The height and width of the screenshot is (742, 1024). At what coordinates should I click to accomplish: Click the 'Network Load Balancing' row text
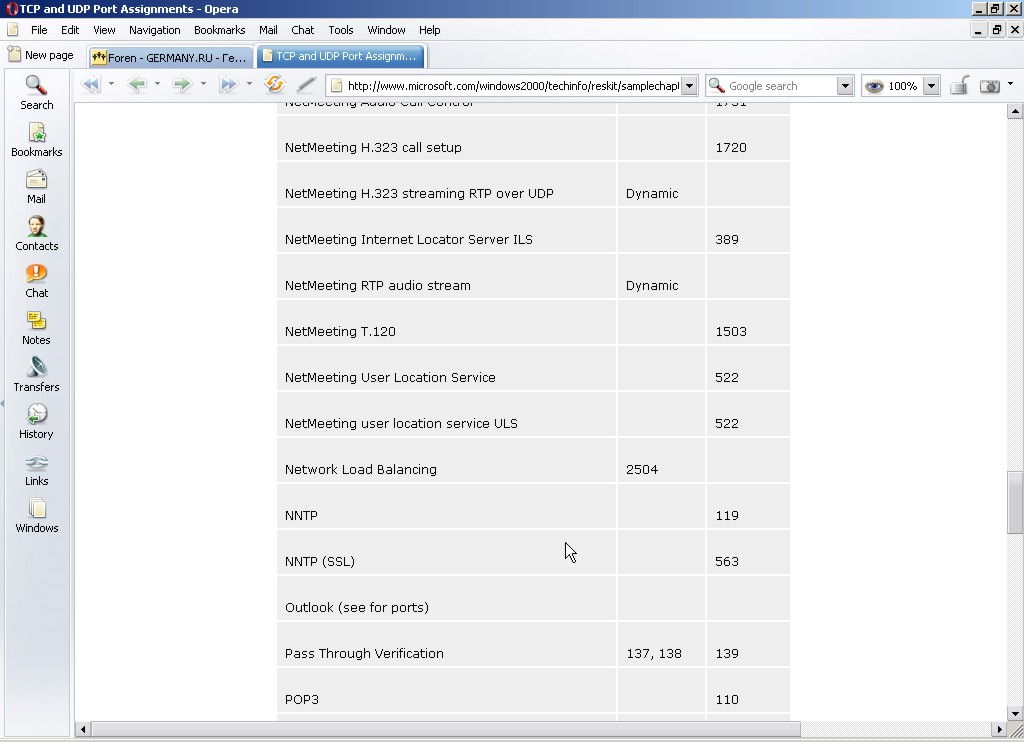[360, 470]
